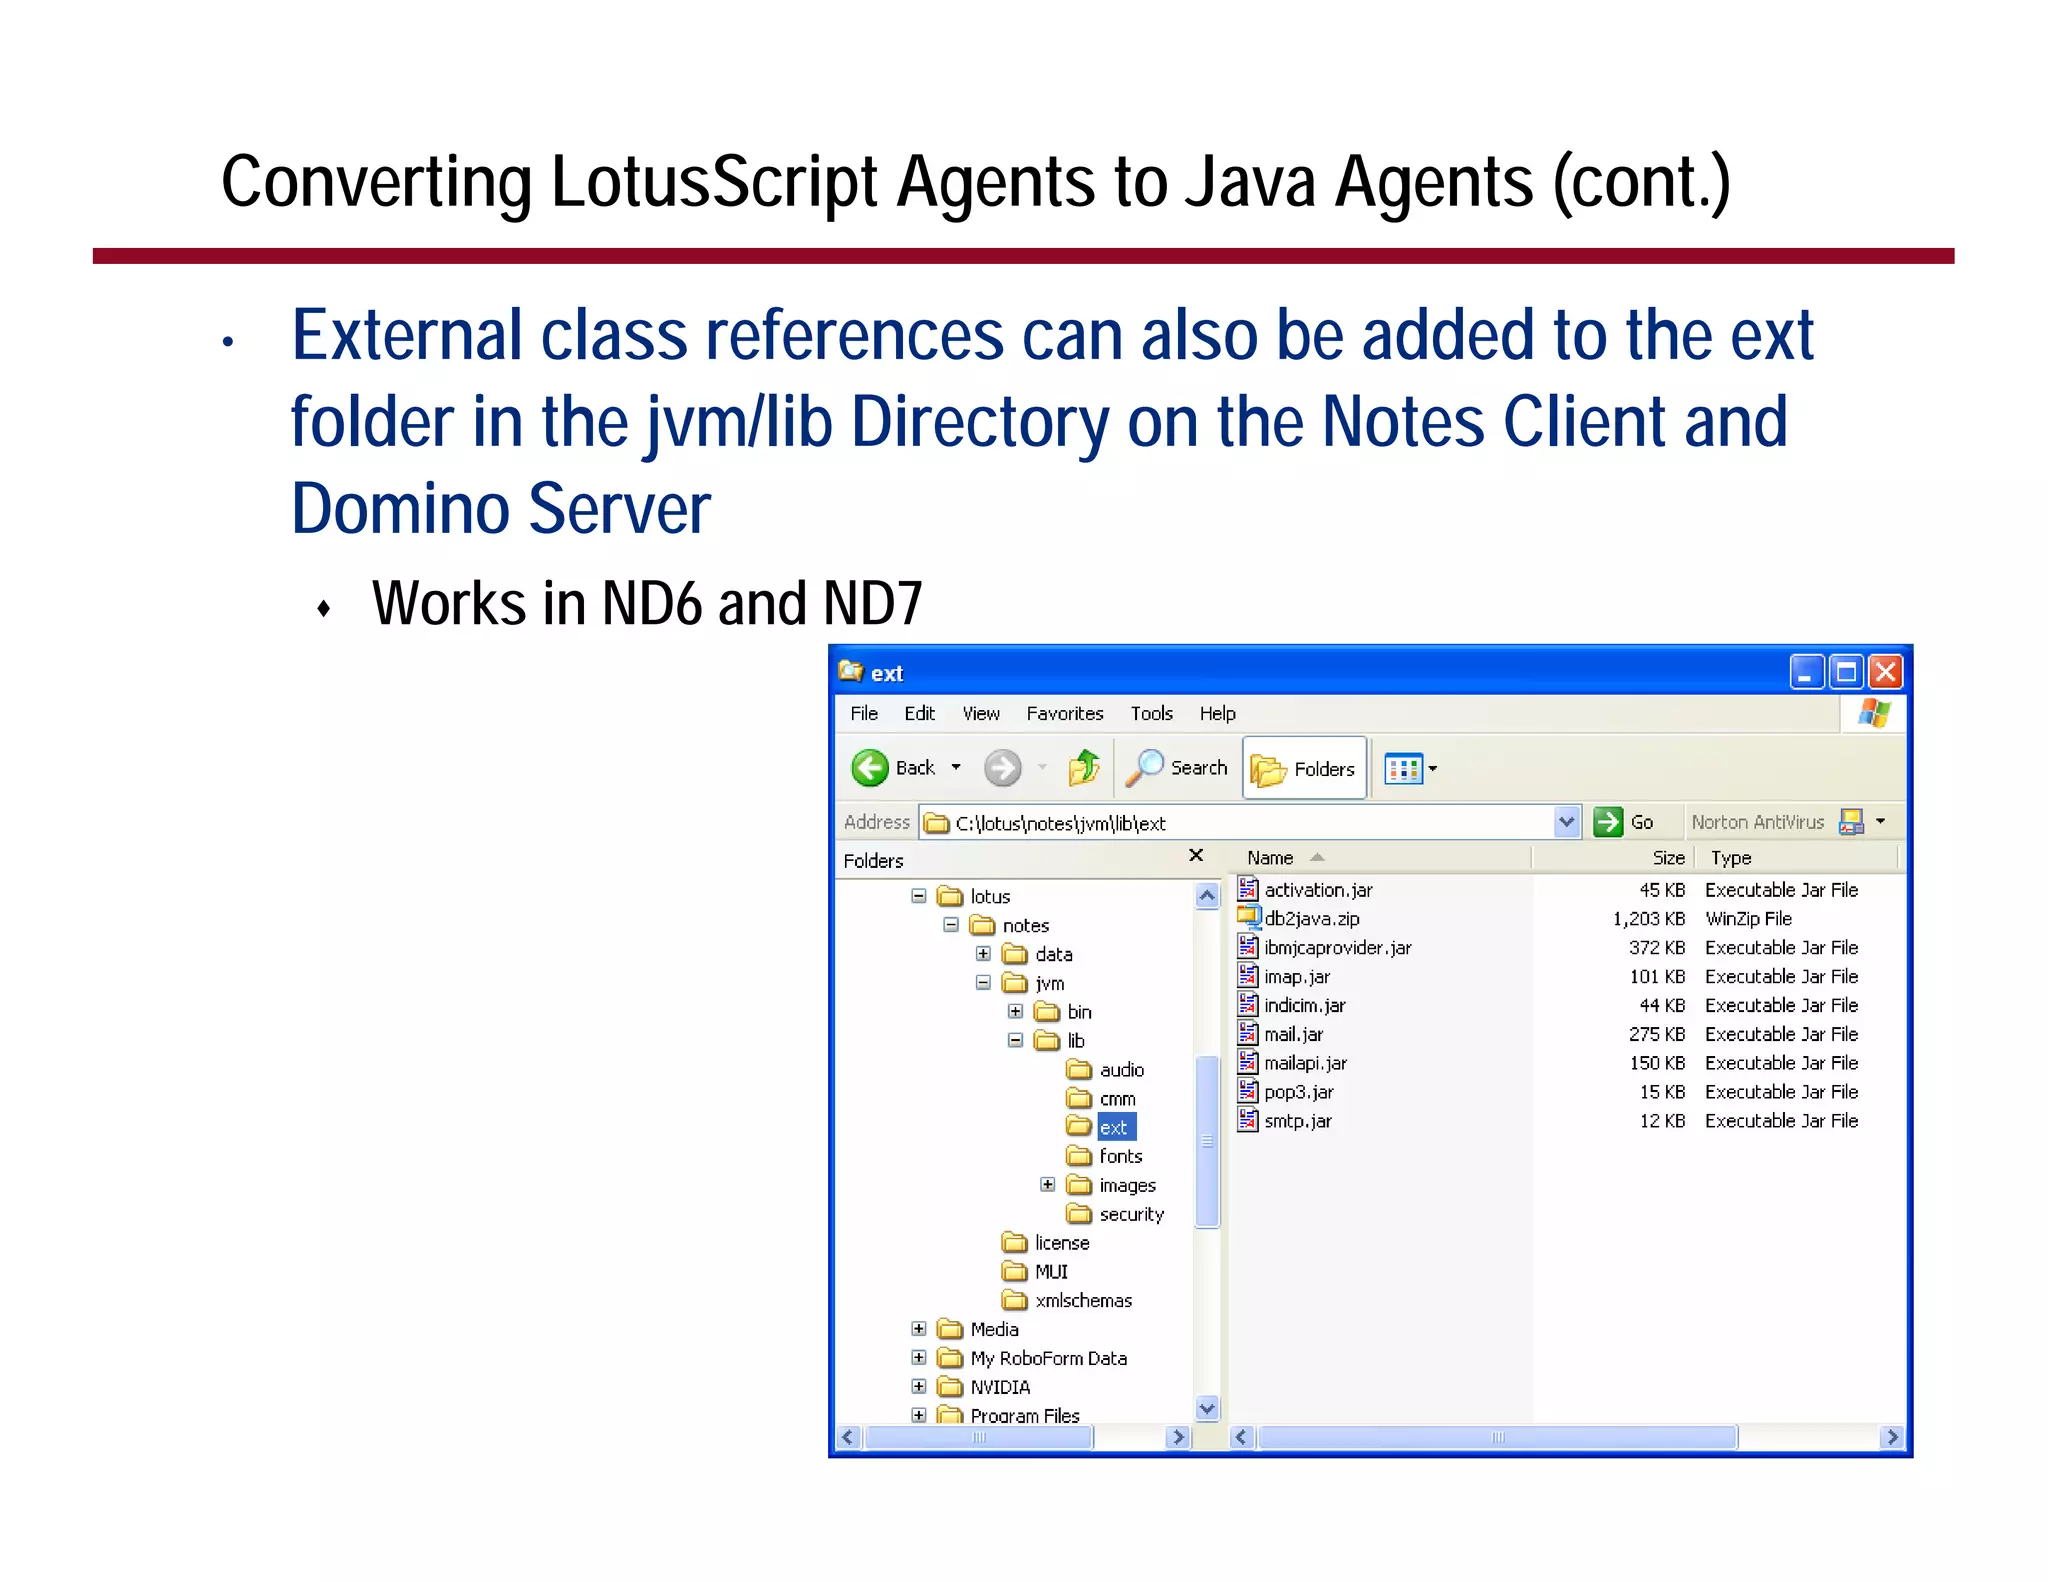Select the cmm folder in tree
The width and height of the screenshot is (2048, 1582).
click(1101, 1098)
